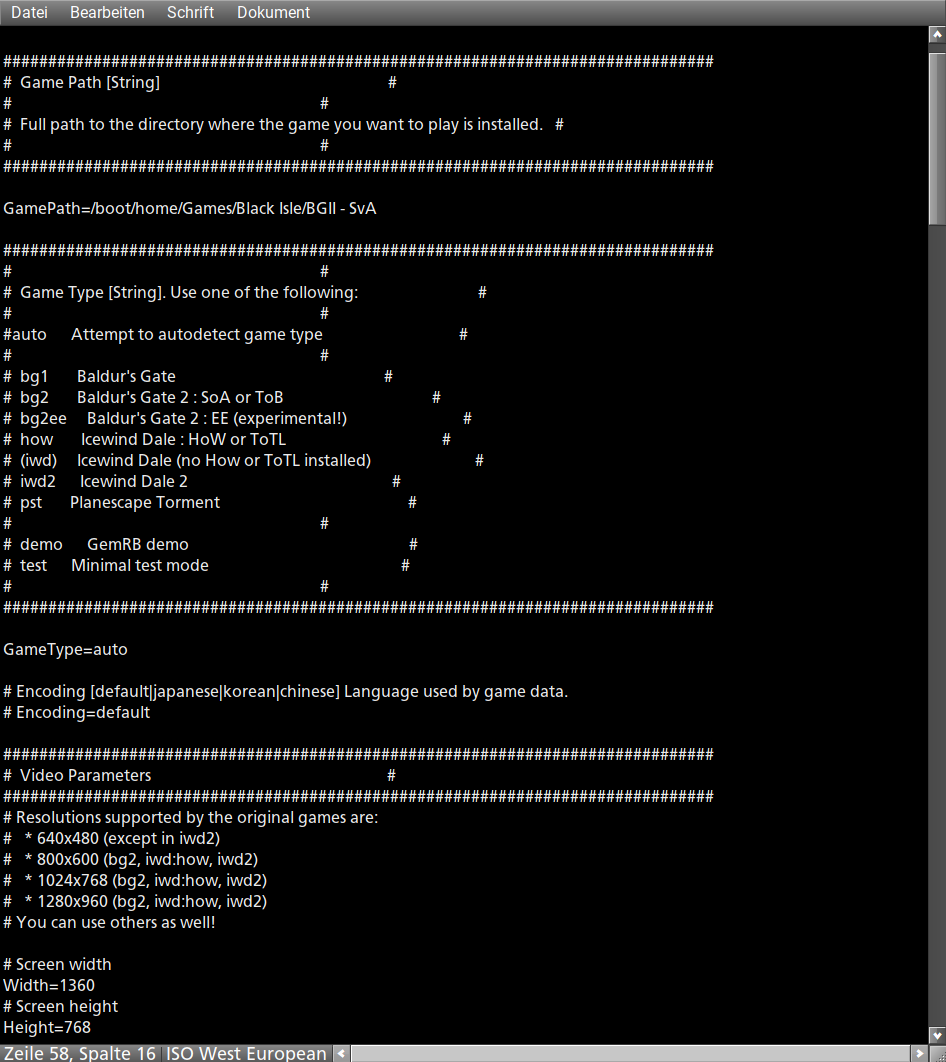Screen dimensions: 946x1062
Task: Click the vertical scrollbar up arrow
Action: pyautogui.click(x=937, y=35)
